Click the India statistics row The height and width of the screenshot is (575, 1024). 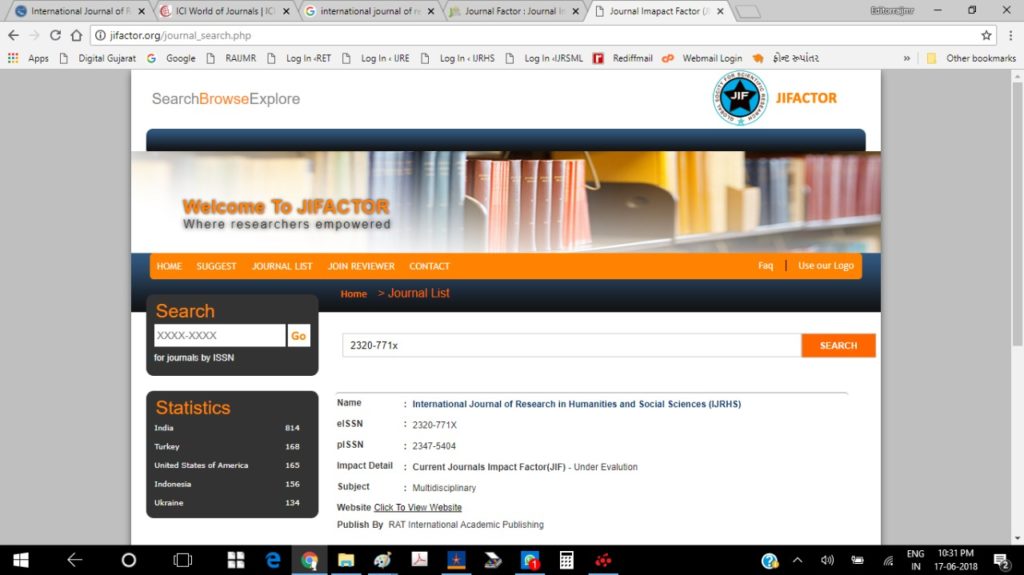pos(227,428)
